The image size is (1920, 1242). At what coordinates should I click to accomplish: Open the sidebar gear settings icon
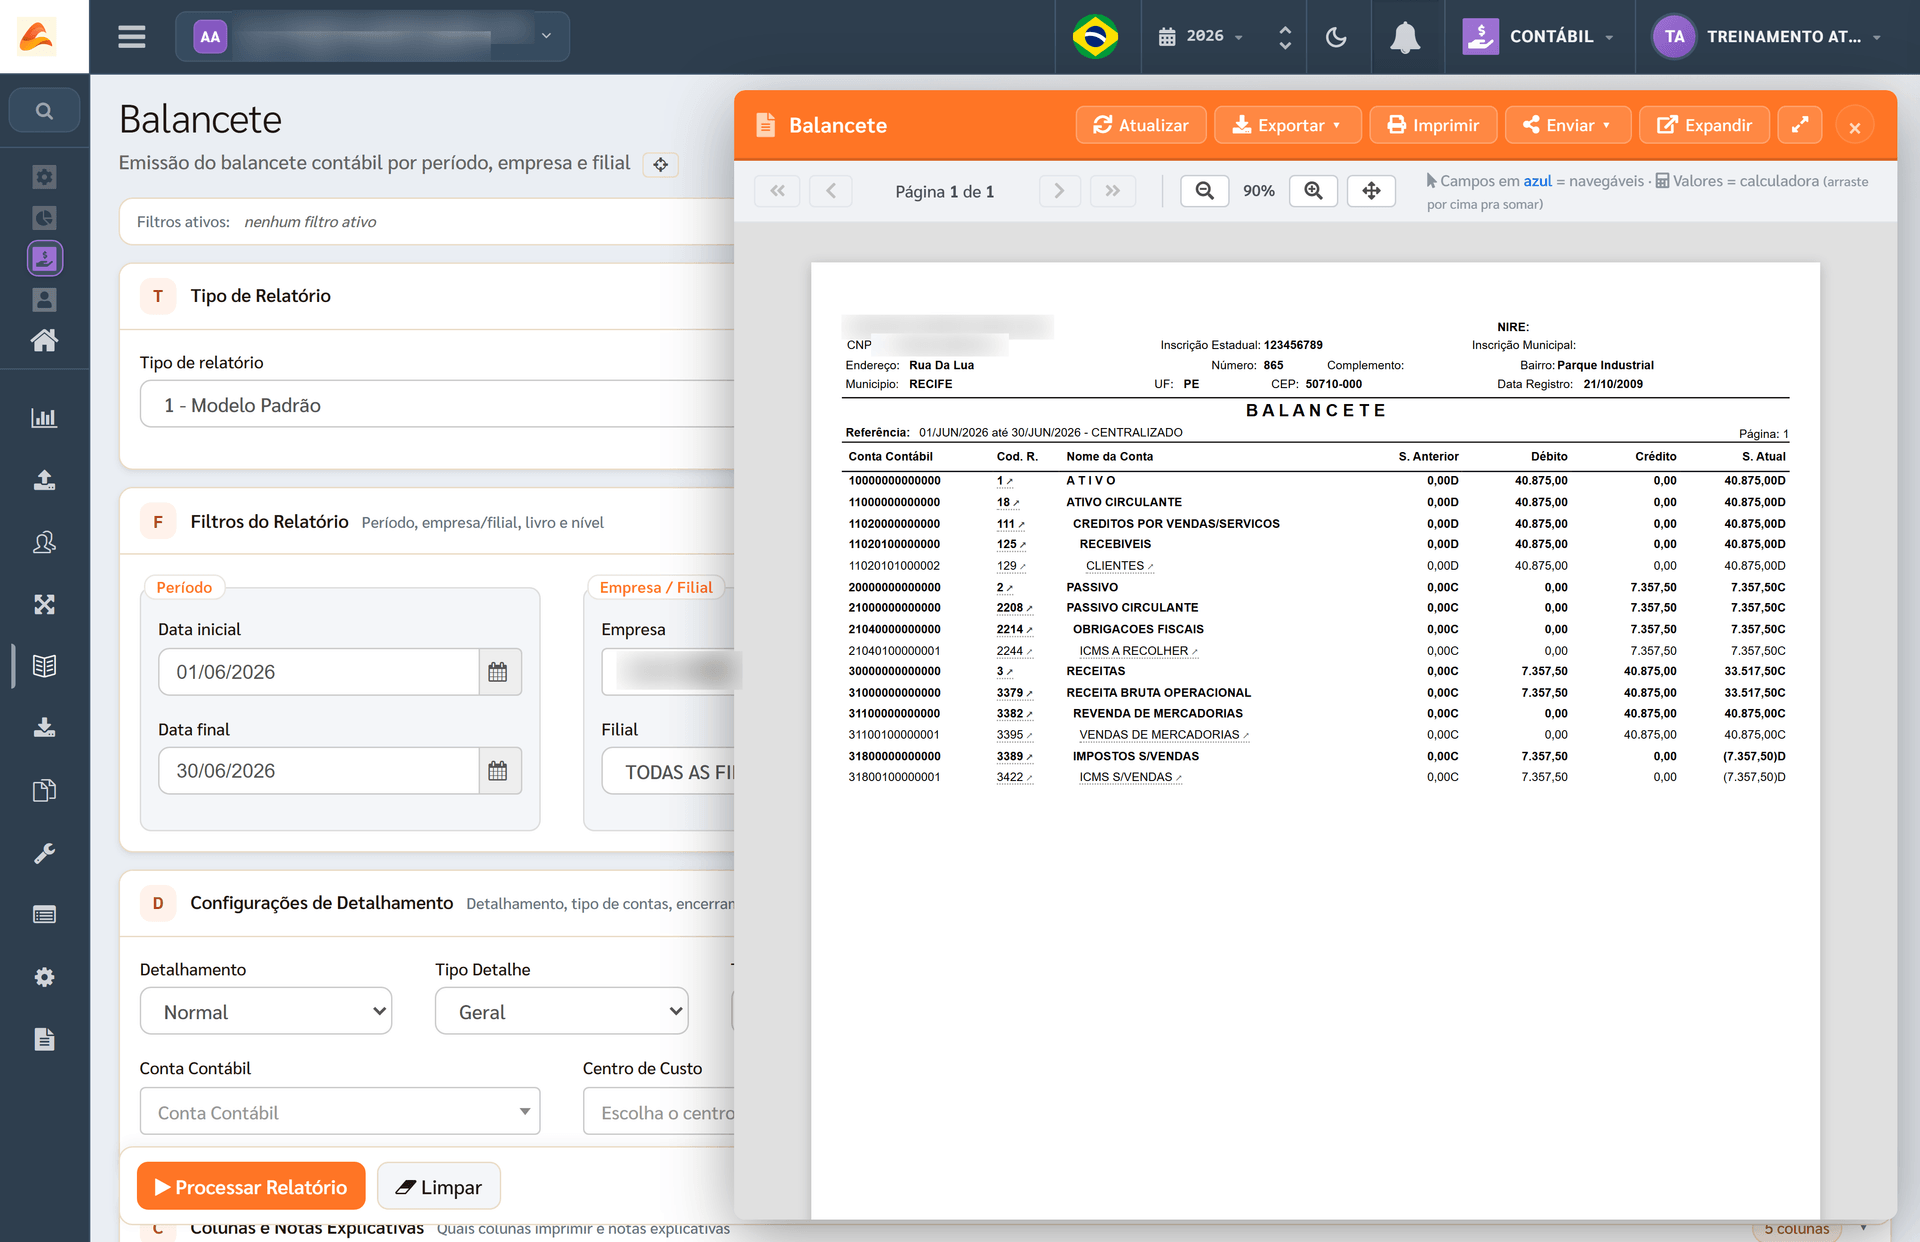[x=44, y=977]
